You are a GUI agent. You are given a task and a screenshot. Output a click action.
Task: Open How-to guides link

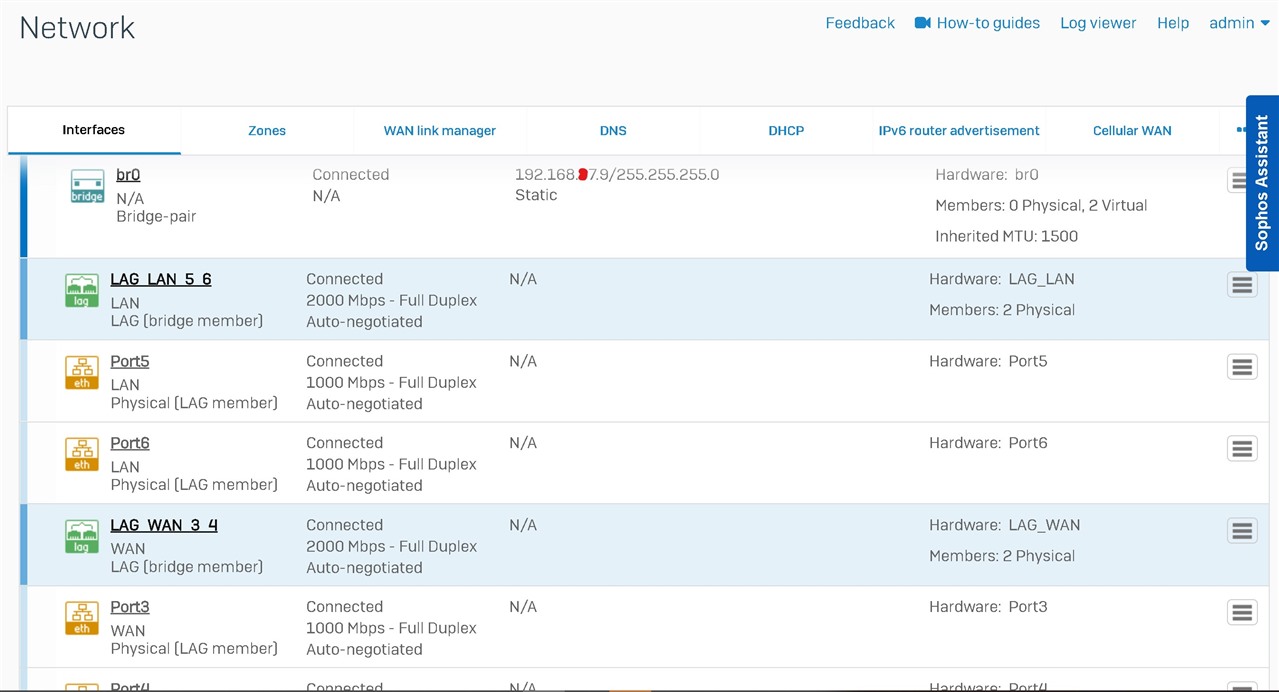coord(988,23)
